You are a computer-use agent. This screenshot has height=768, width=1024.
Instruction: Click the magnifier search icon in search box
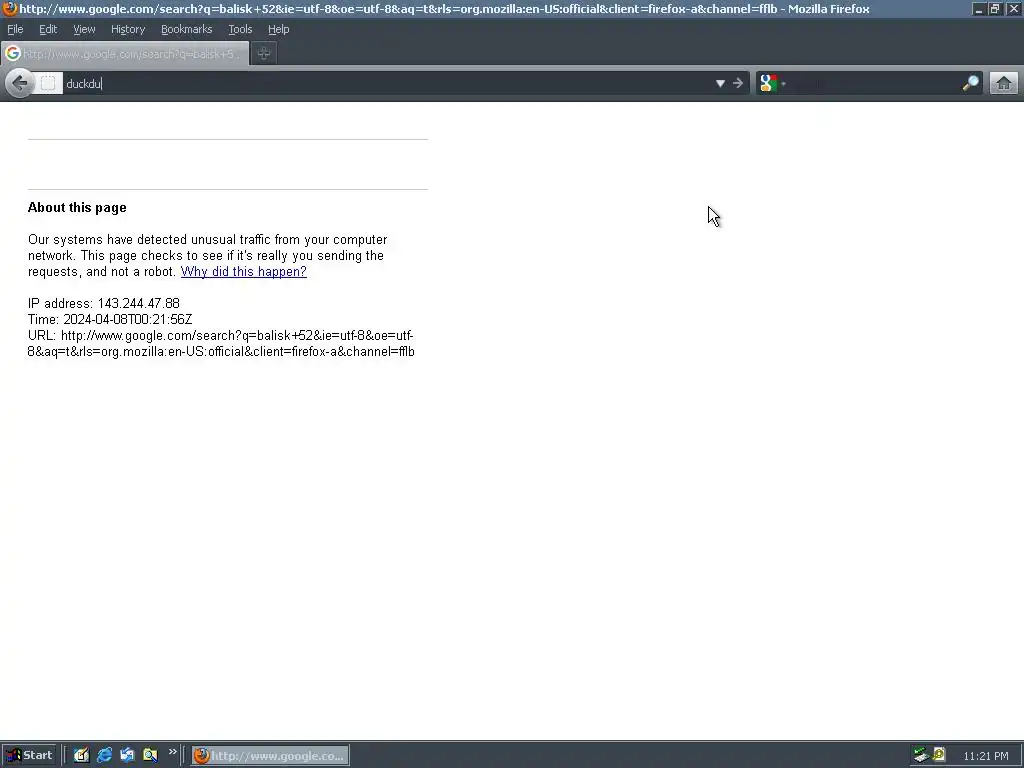970,83
